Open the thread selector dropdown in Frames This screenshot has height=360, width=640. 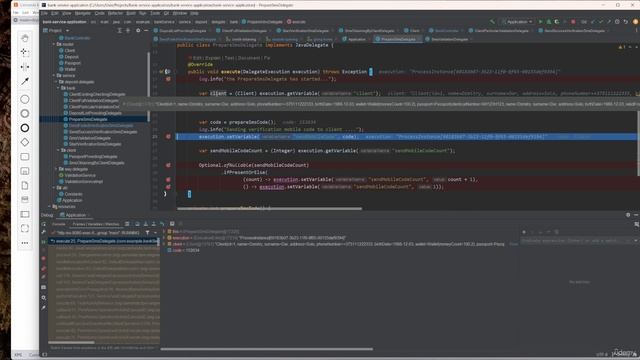coord(155,233)
